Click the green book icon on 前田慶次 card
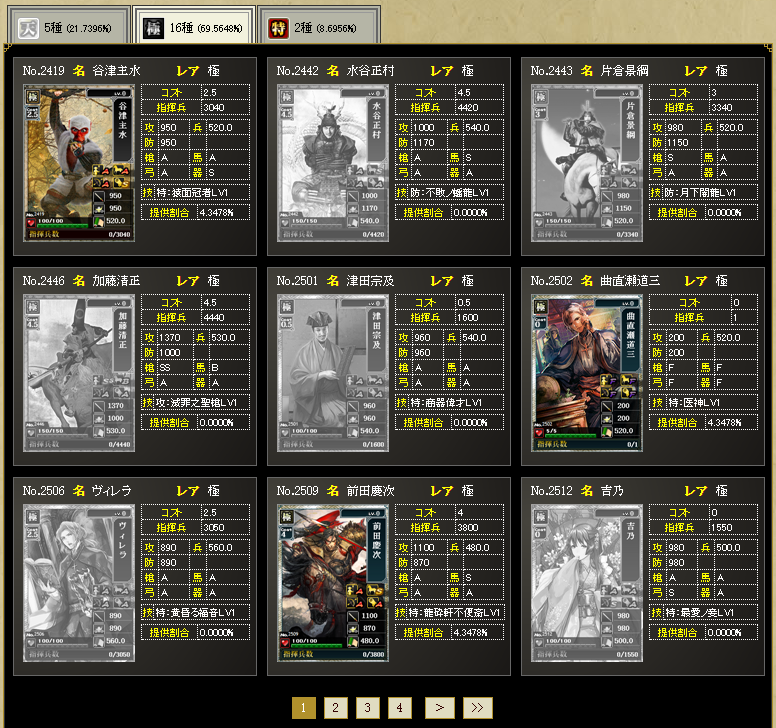 (353, 641)
